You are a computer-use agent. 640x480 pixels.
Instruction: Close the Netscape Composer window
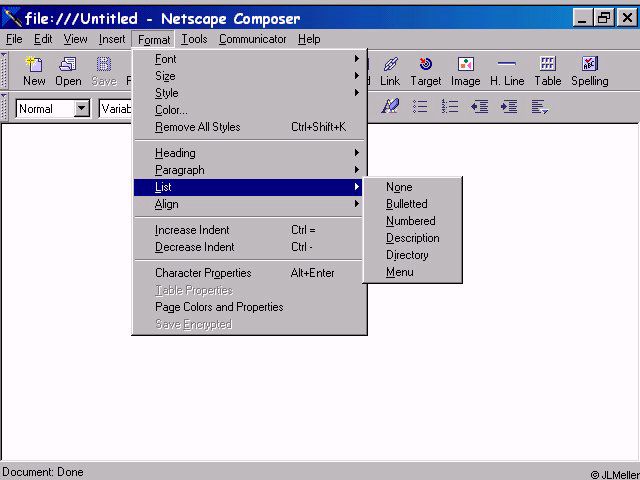coord(627,18)
